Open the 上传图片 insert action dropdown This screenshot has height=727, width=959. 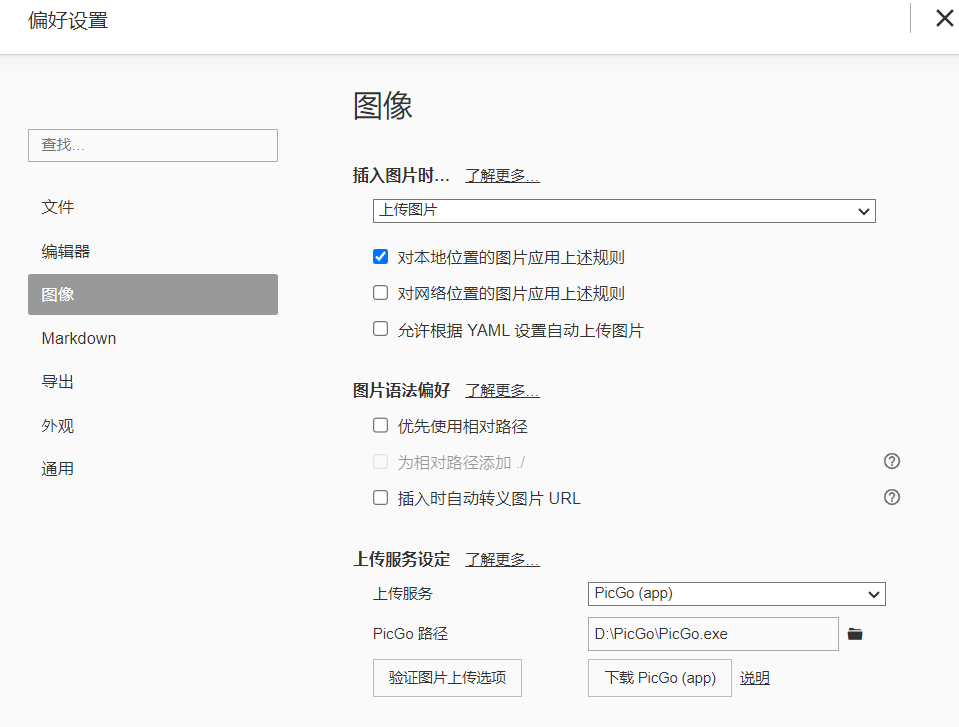point(624,211)
